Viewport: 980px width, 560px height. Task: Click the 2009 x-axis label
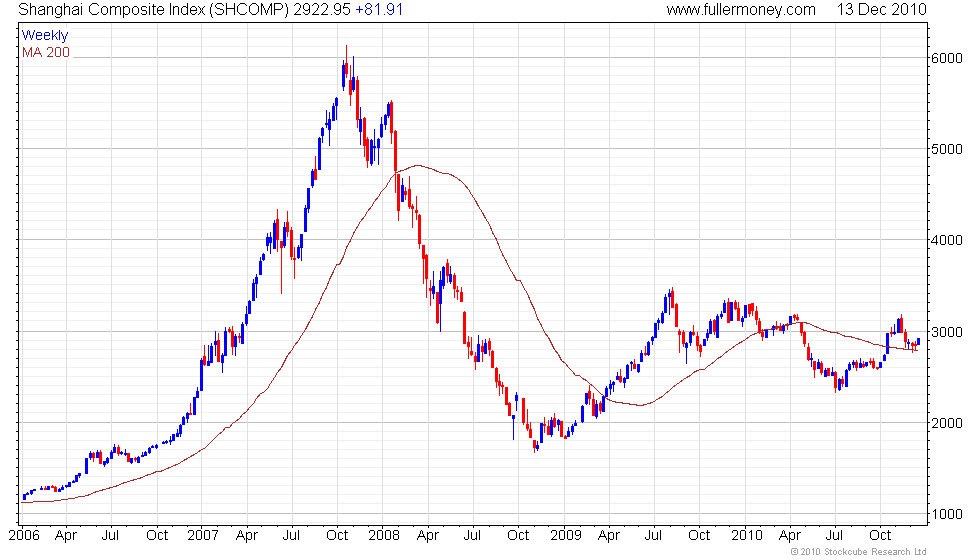click(566, 536)
